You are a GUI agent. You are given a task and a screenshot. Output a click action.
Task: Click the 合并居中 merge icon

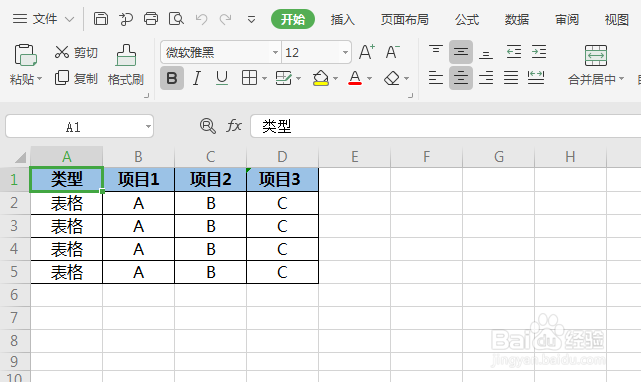point(596,56)
